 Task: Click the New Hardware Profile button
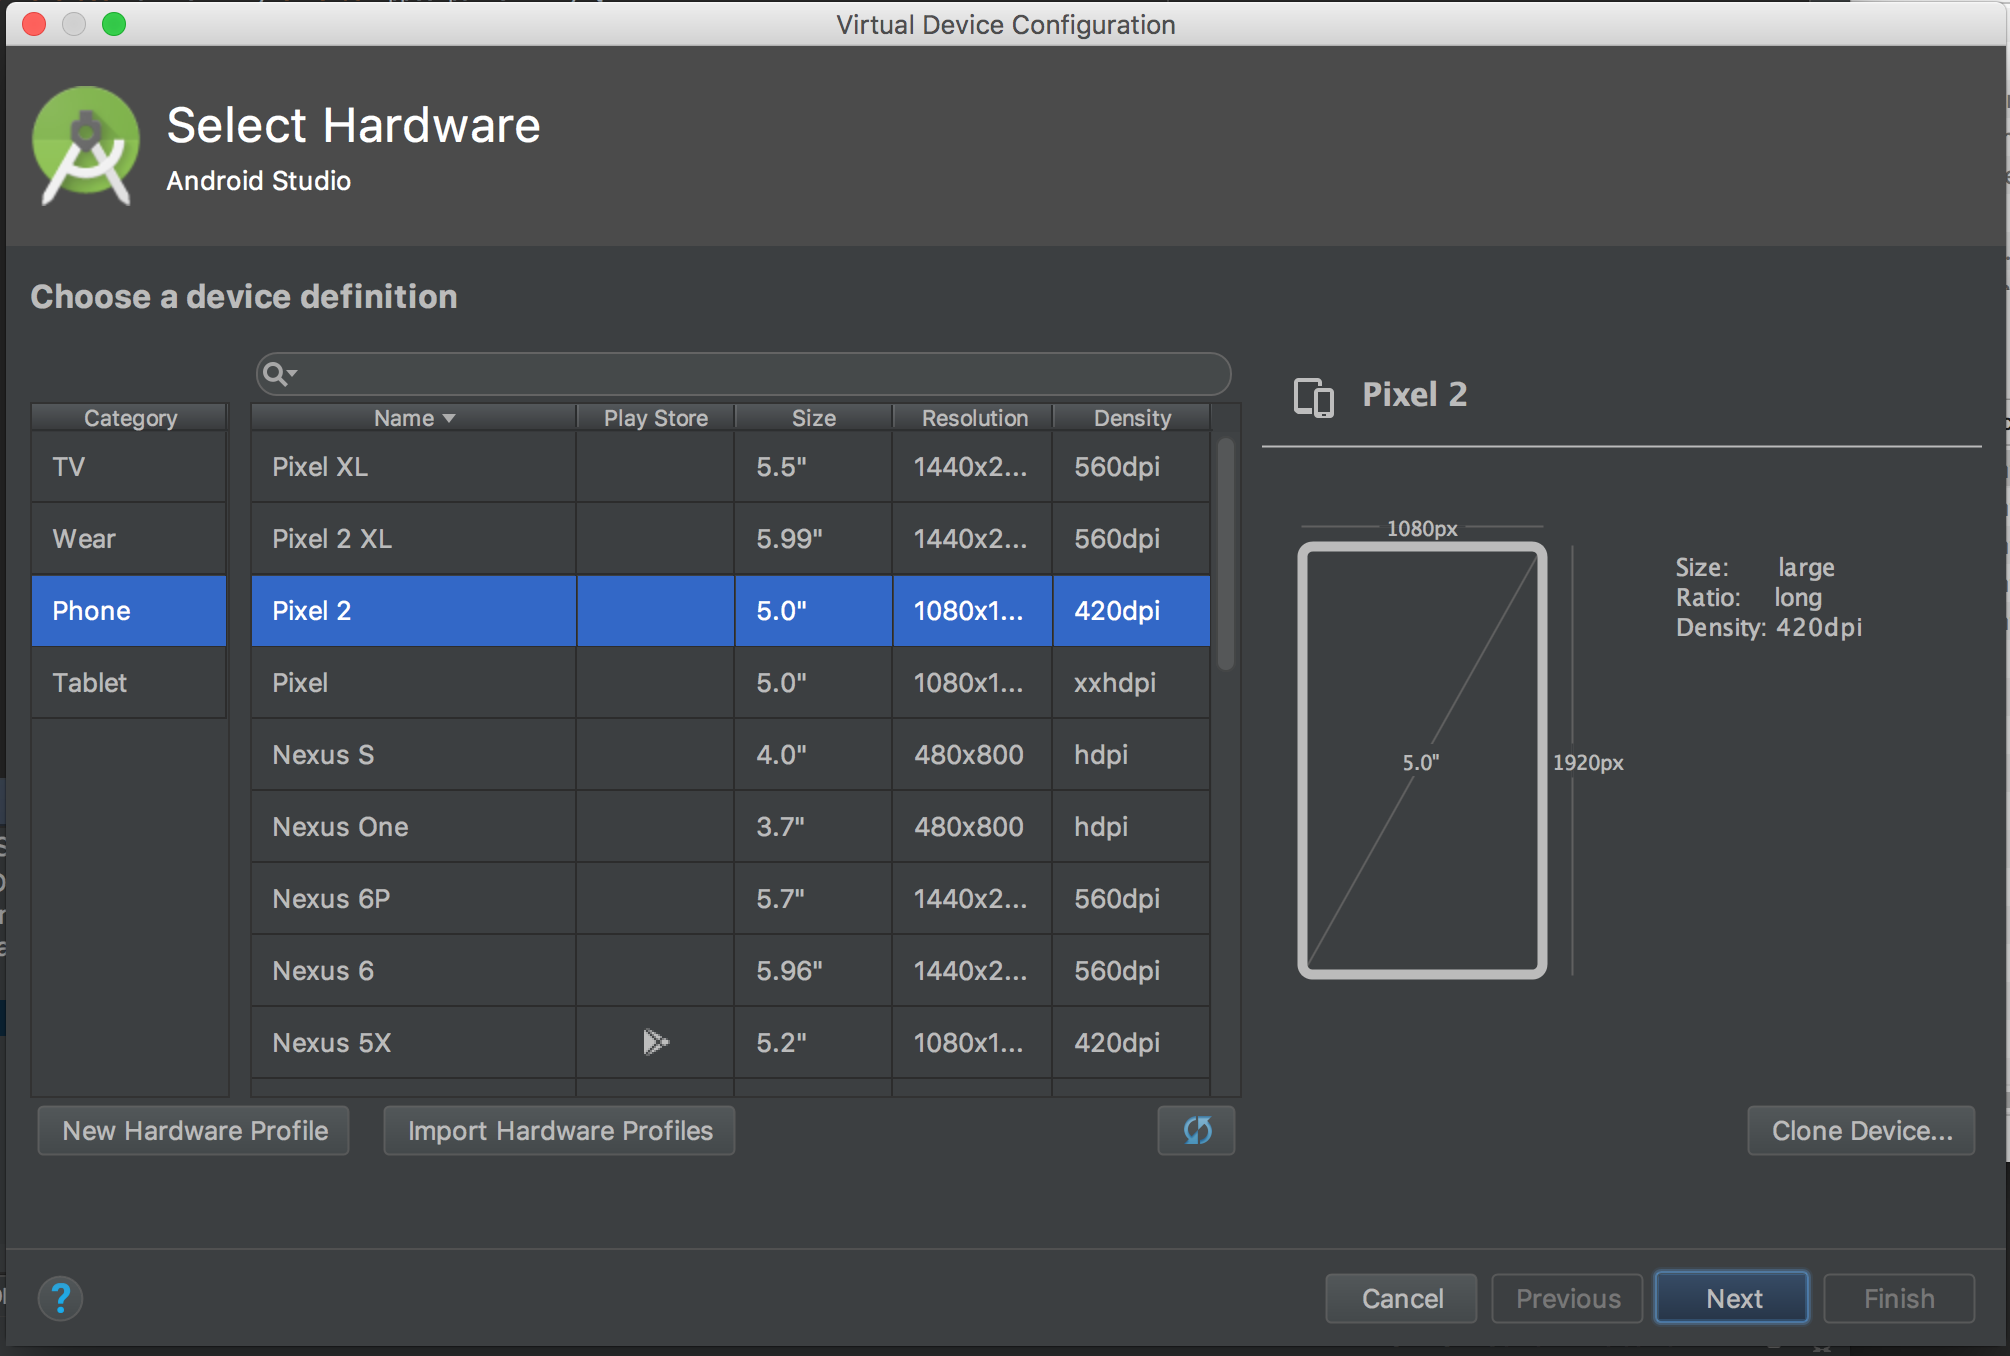pos(193,1130)
